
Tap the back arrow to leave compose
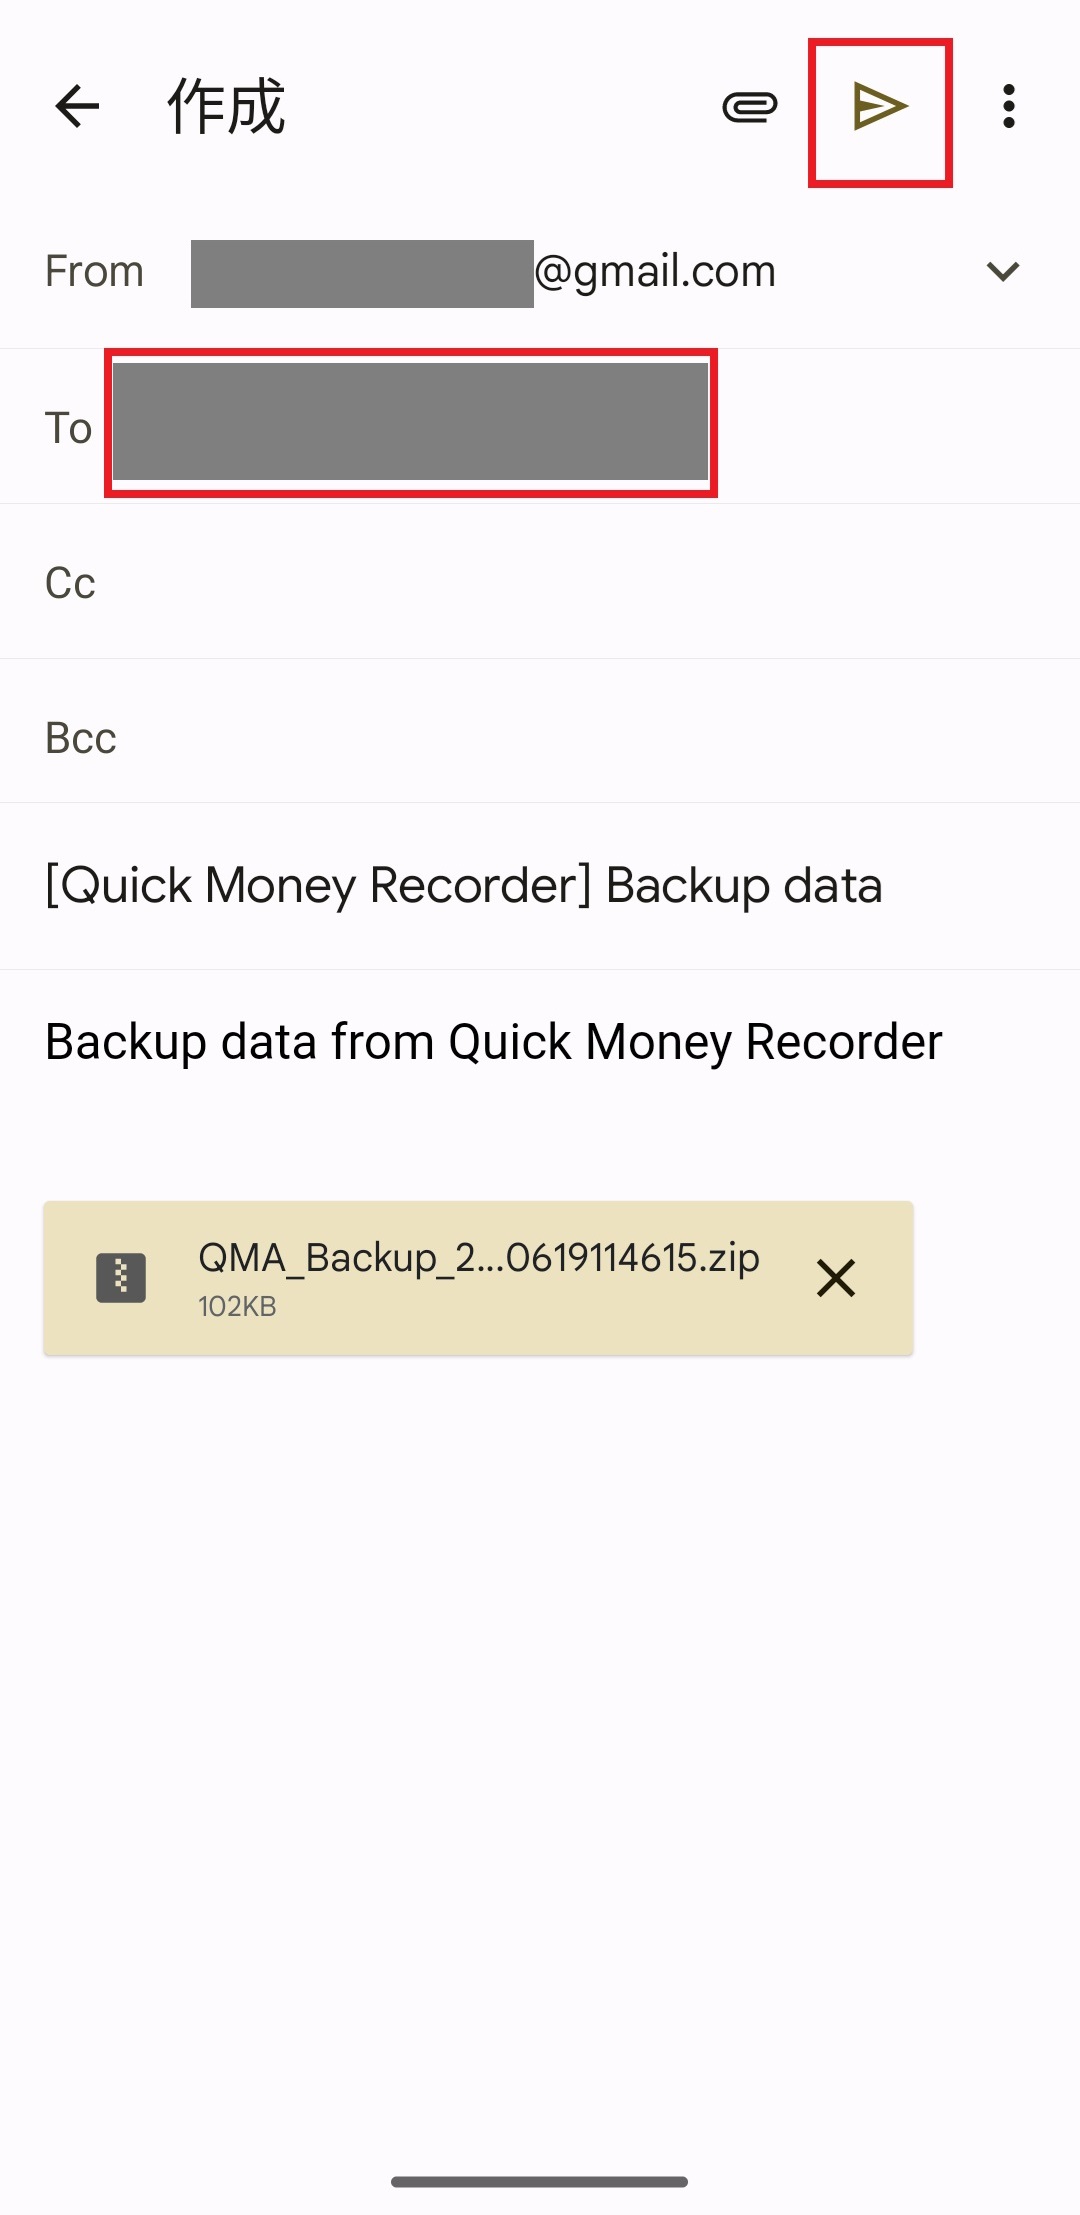coord(77,106)
